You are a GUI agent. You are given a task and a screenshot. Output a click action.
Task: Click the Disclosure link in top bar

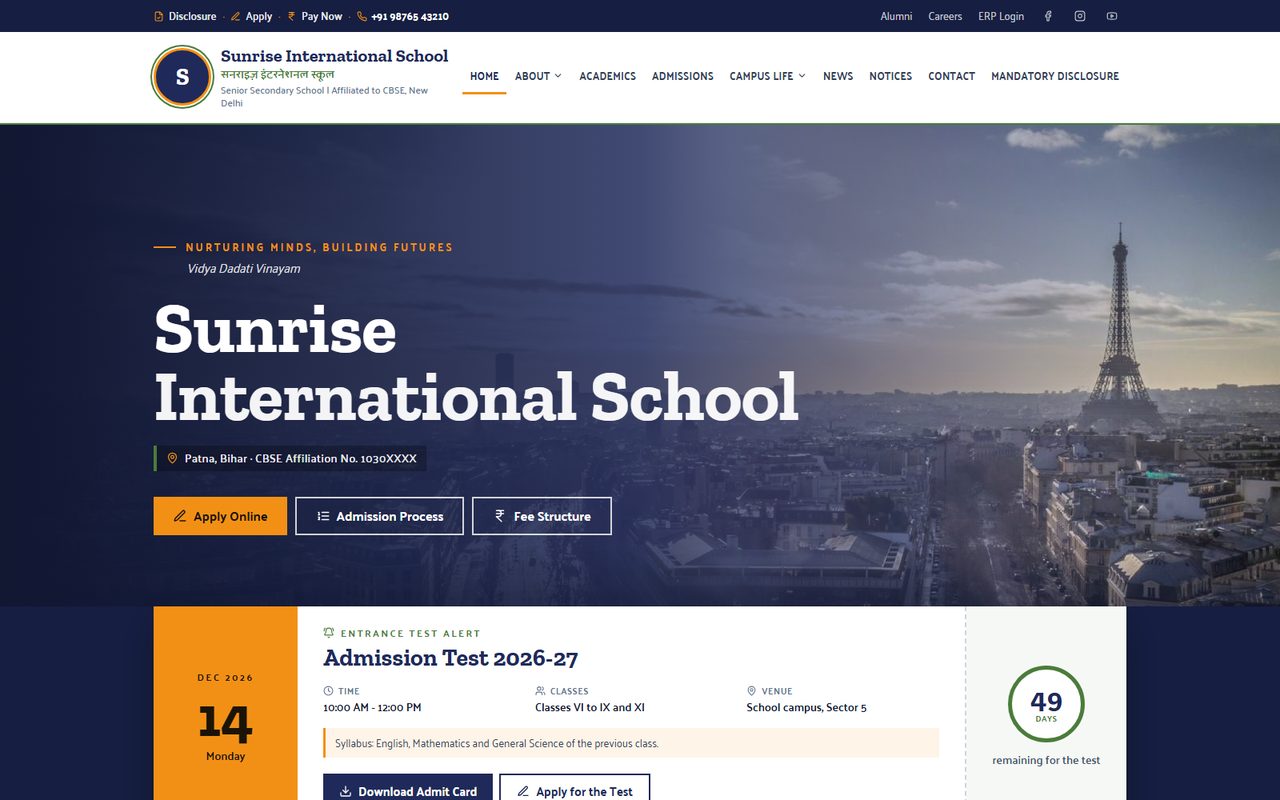pyautogui.click(x=185, y=16)
